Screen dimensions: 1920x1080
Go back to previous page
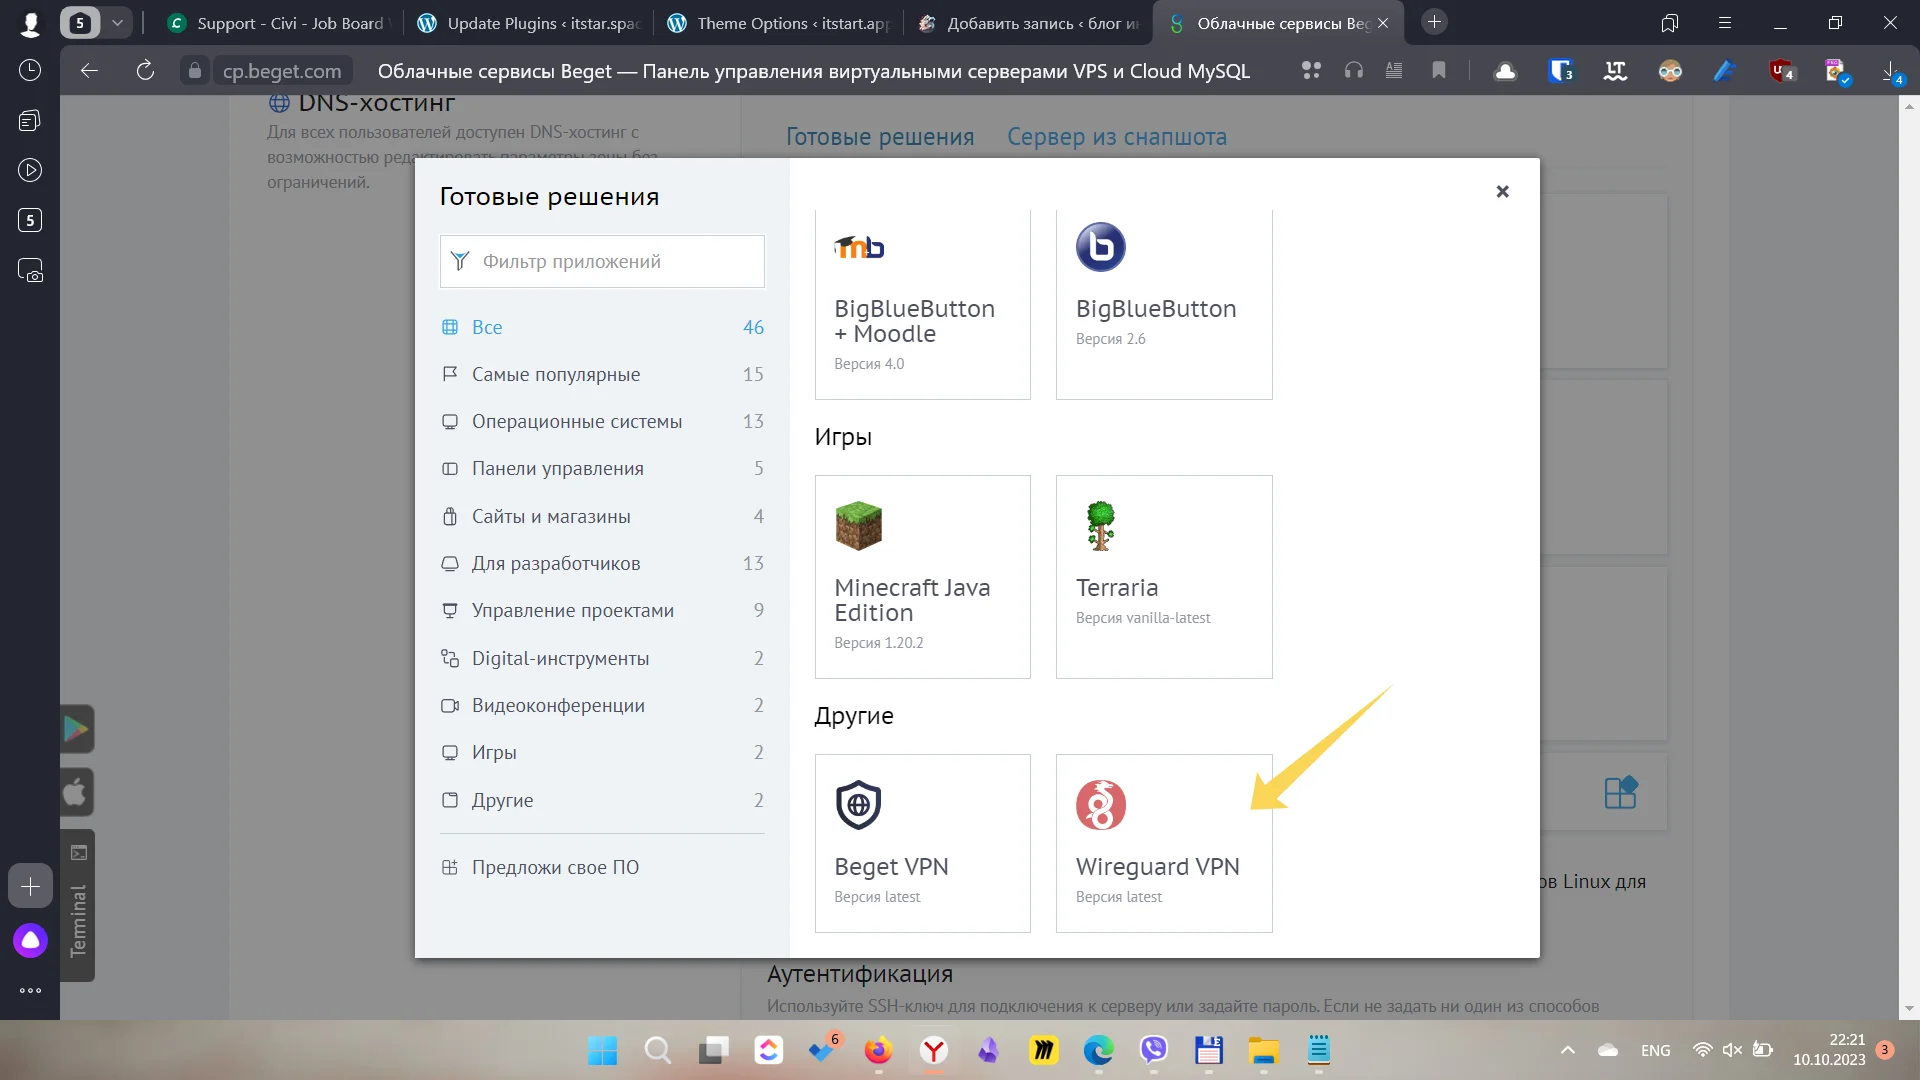[x=89, y=71]
